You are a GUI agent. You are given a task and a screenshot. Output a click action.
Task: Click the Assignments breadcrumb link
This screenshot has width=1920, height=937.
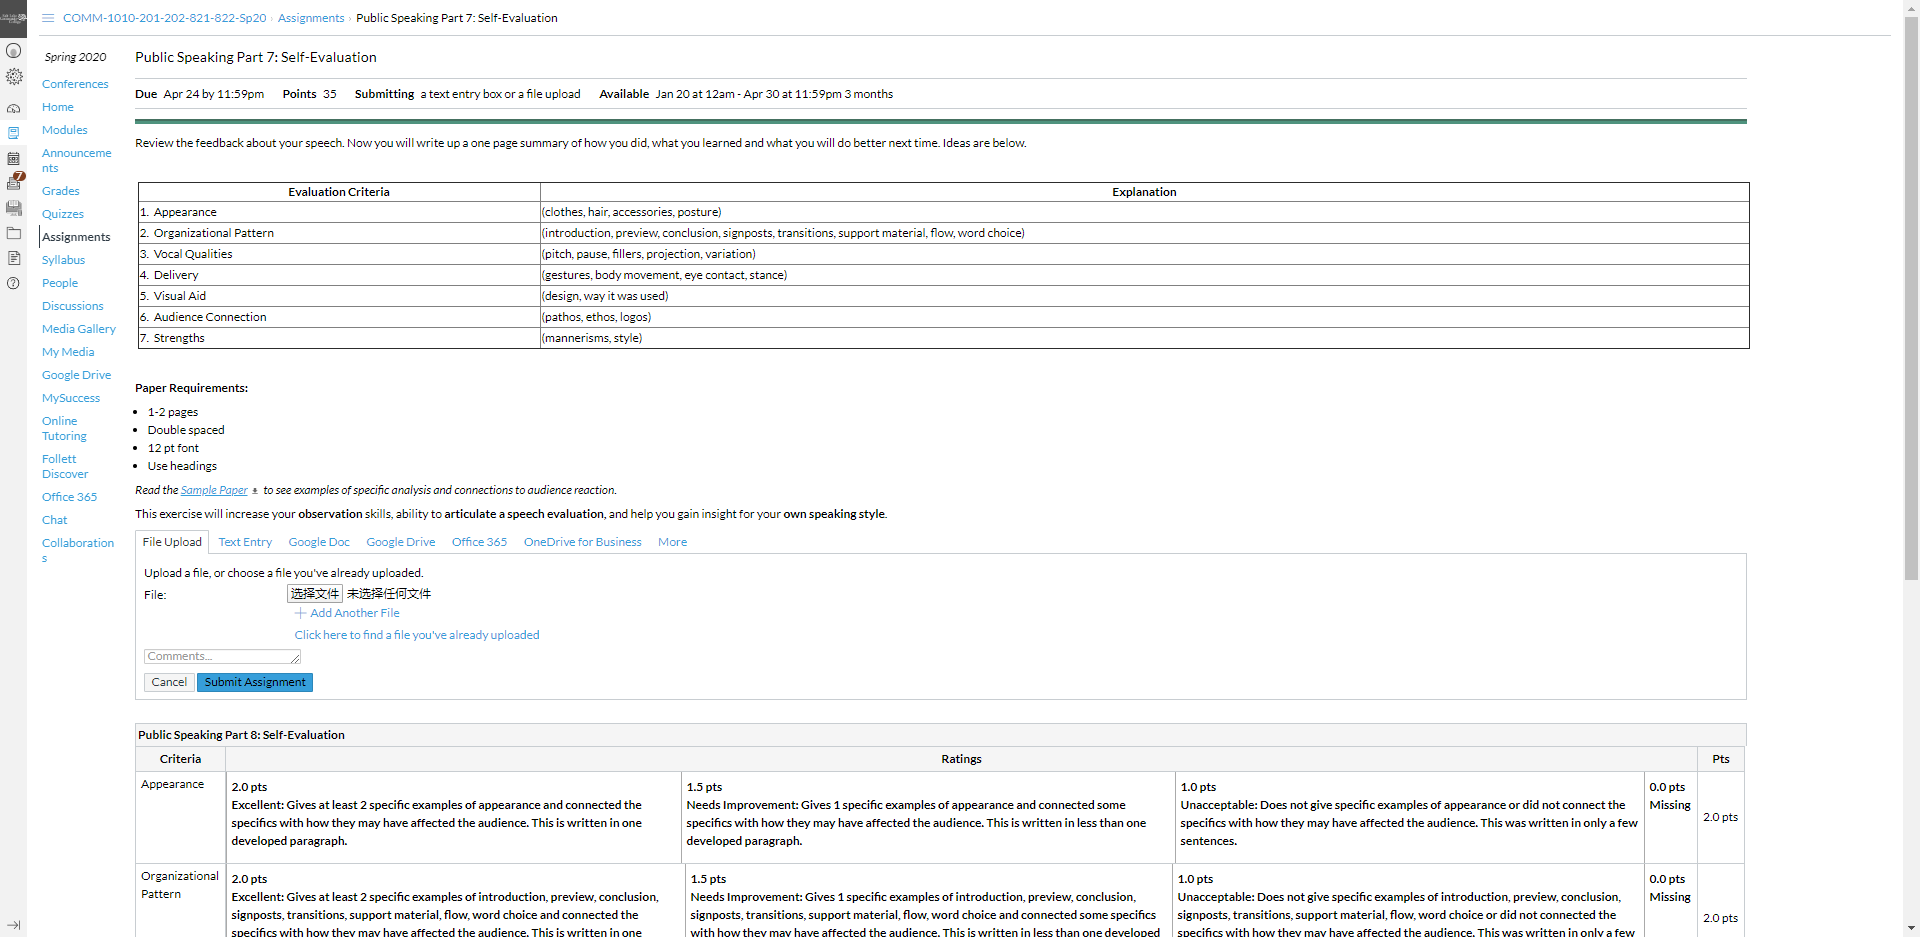coord(311,18)
